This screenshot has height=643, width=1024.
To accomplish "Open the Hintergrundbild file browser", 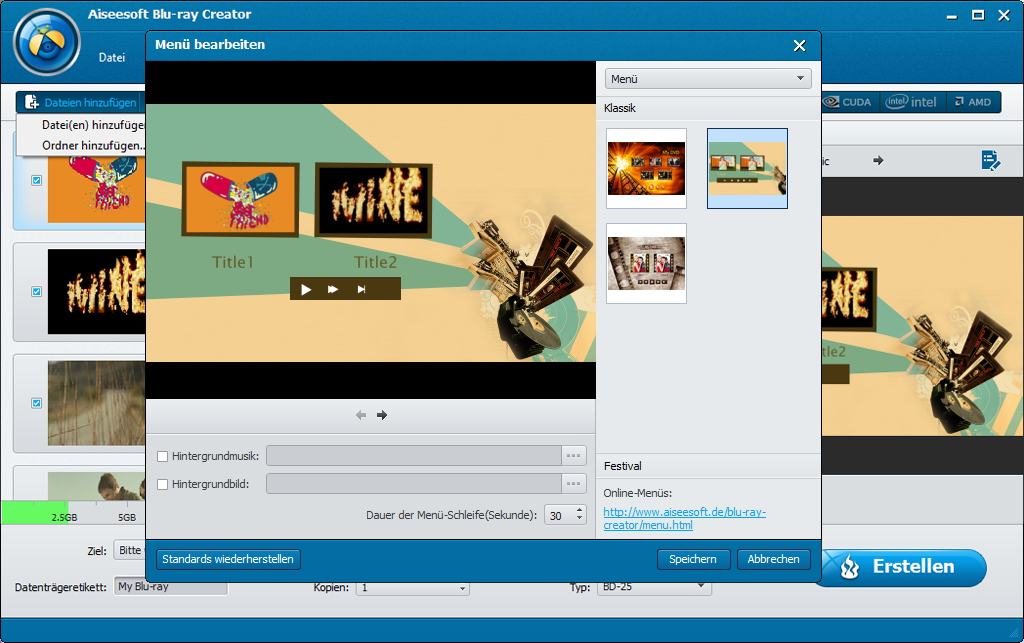I will (x=573, y=483).
